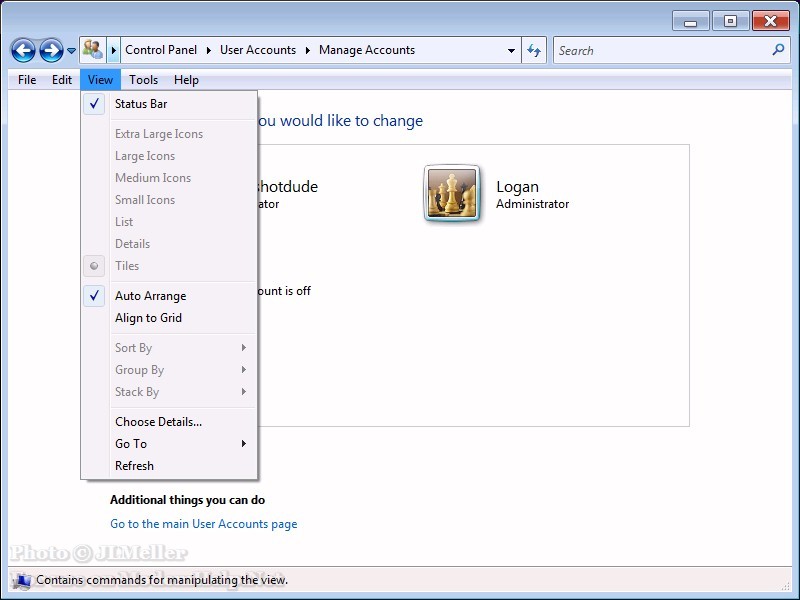Click the status bar view description text
This screenshot has width=800, height=600.
[x=162, y=580]
